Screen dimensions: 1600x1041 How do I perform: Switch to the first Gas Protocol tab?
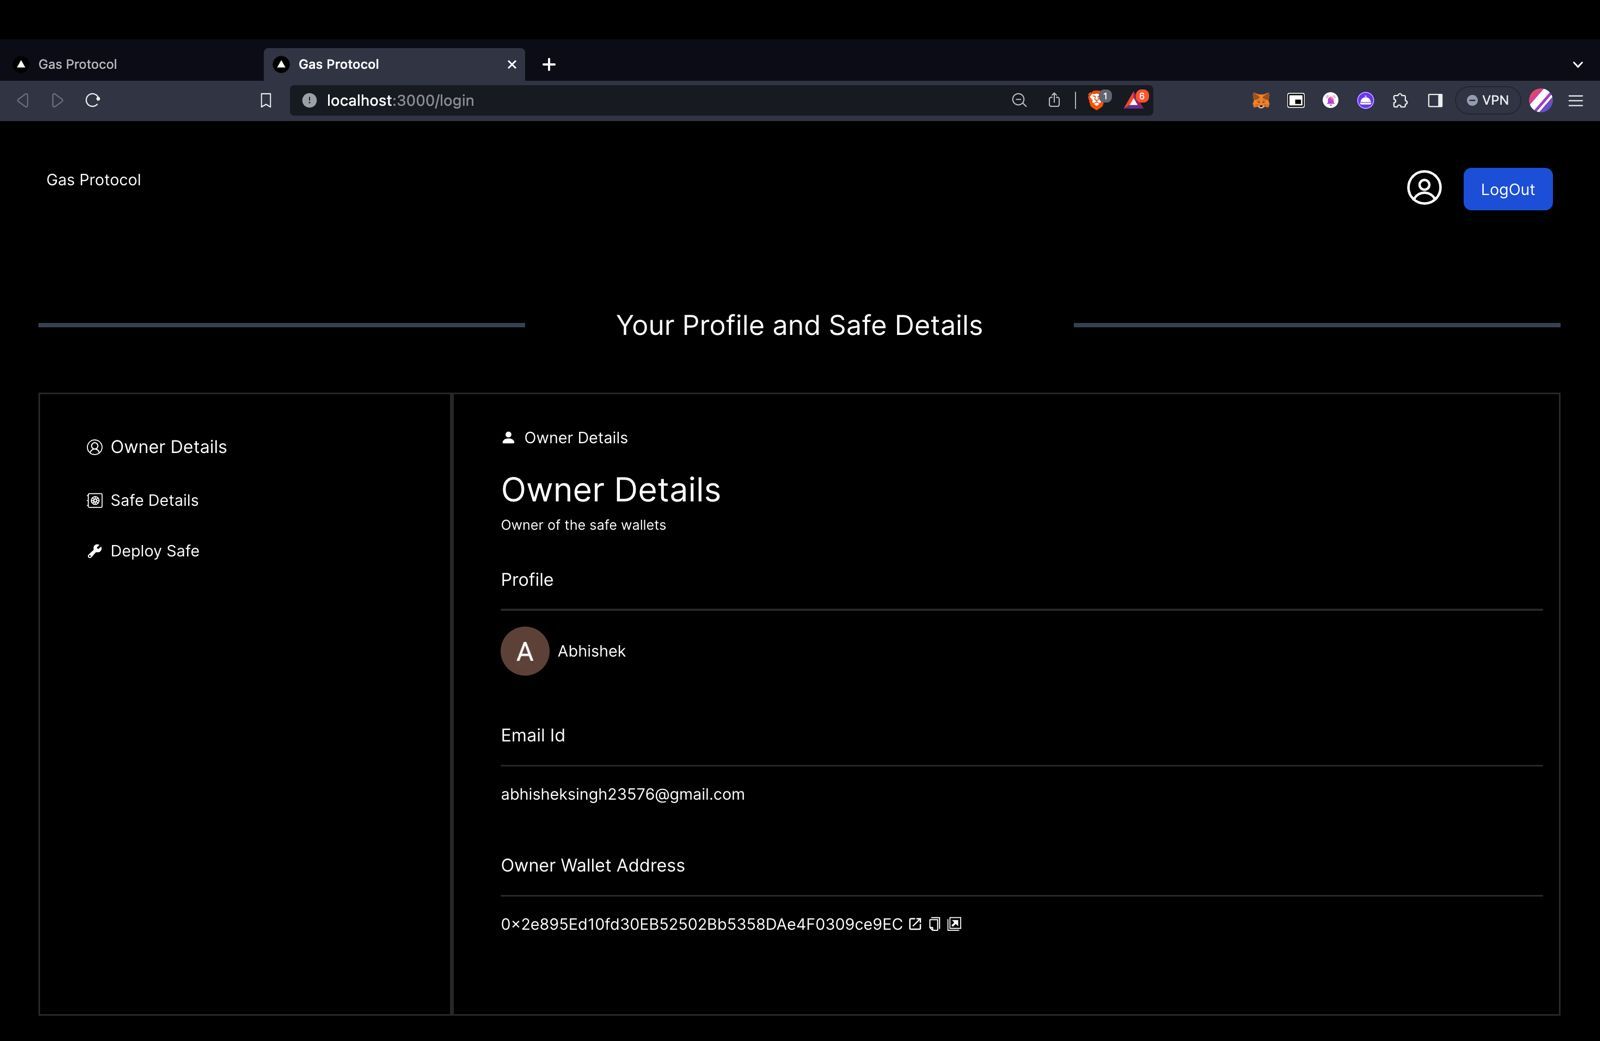[x=130, y=64]
